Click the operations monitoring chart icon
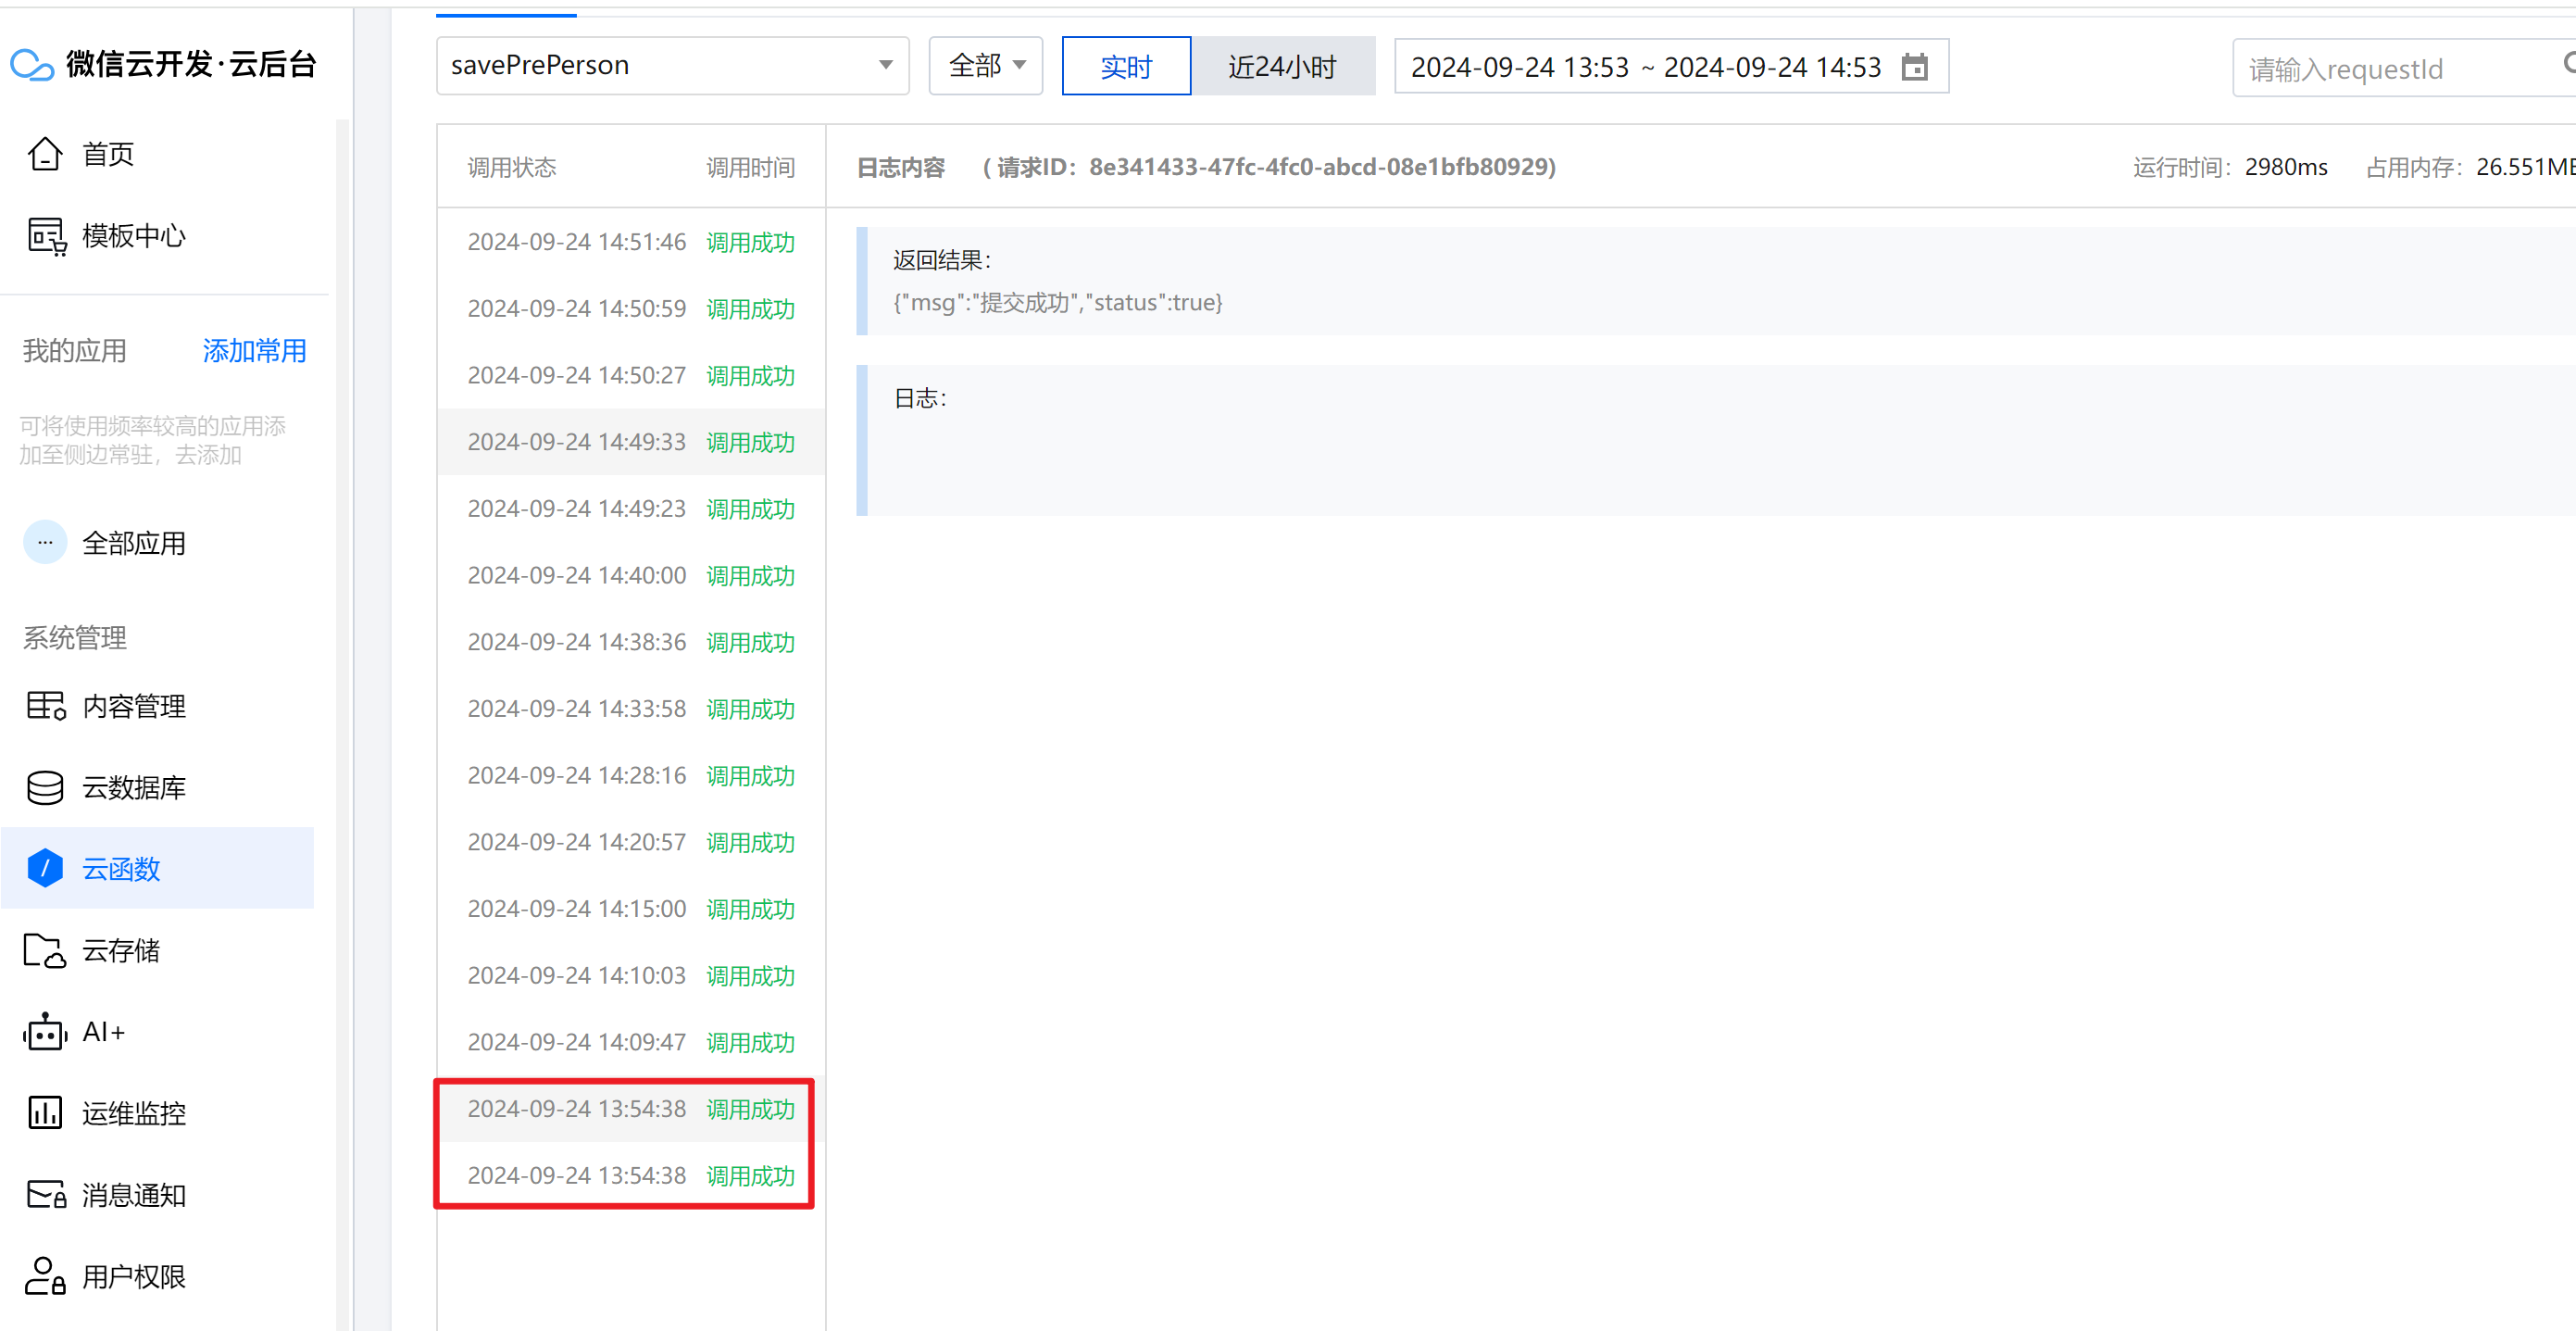 pos(45,1113)
